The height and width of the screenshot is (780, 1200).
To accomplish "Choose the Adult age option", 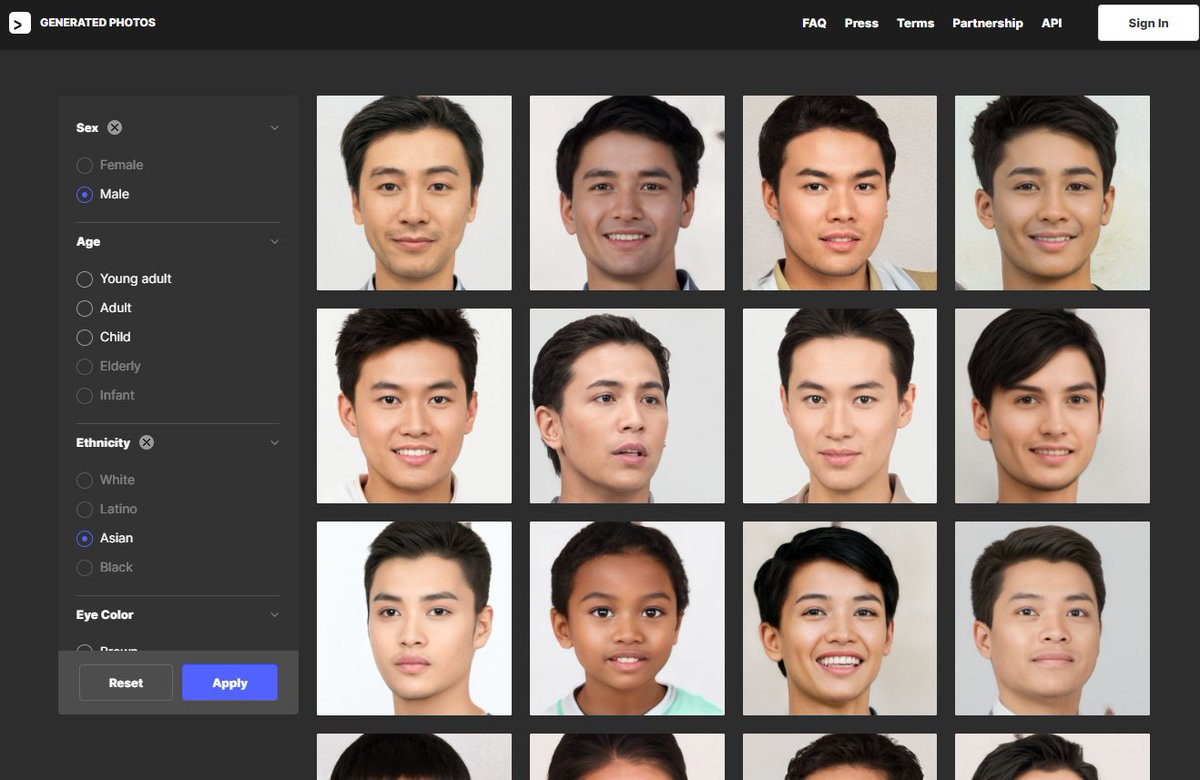I will click(x=85, y=308).
